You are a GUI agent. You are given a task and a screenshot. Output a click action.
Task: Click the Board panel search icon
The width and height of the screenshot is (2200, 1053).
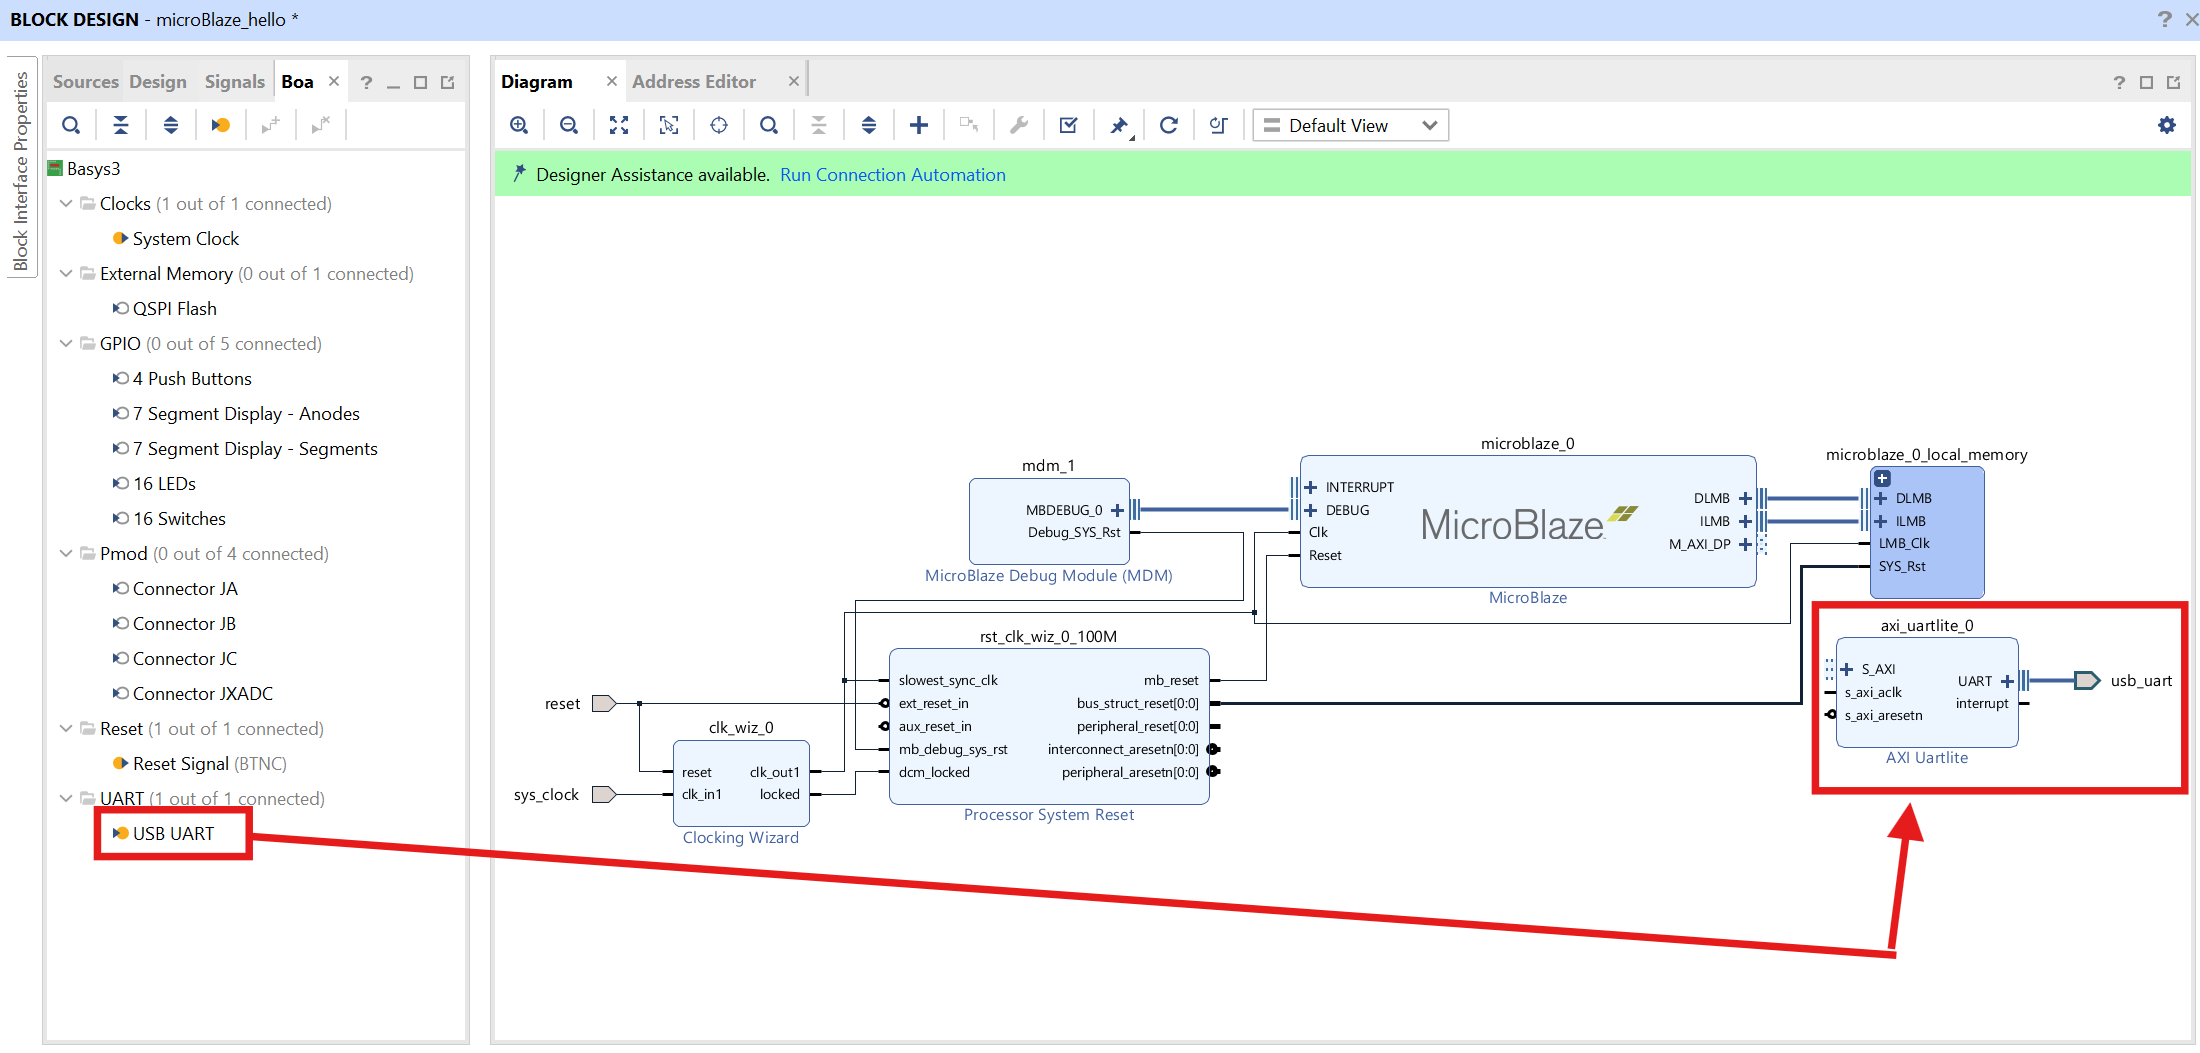click(71, 125)
